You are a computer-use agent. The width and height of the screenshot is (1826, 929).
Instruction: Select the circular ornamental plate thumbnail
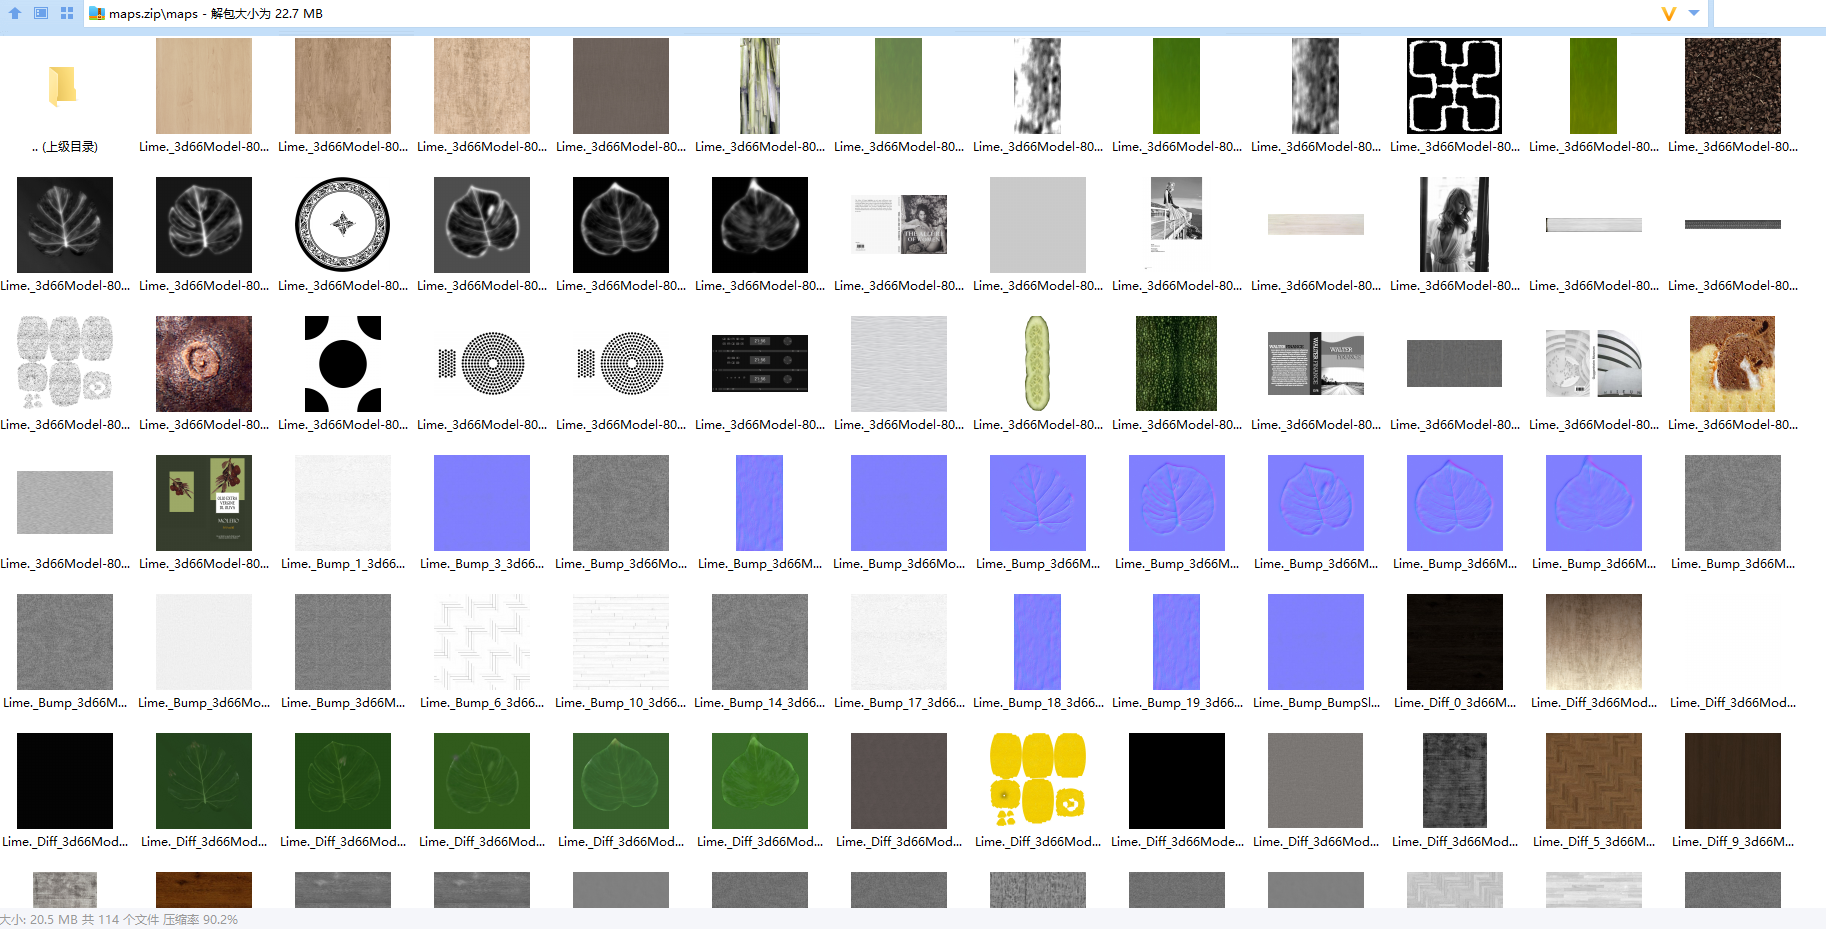[343, 225]
